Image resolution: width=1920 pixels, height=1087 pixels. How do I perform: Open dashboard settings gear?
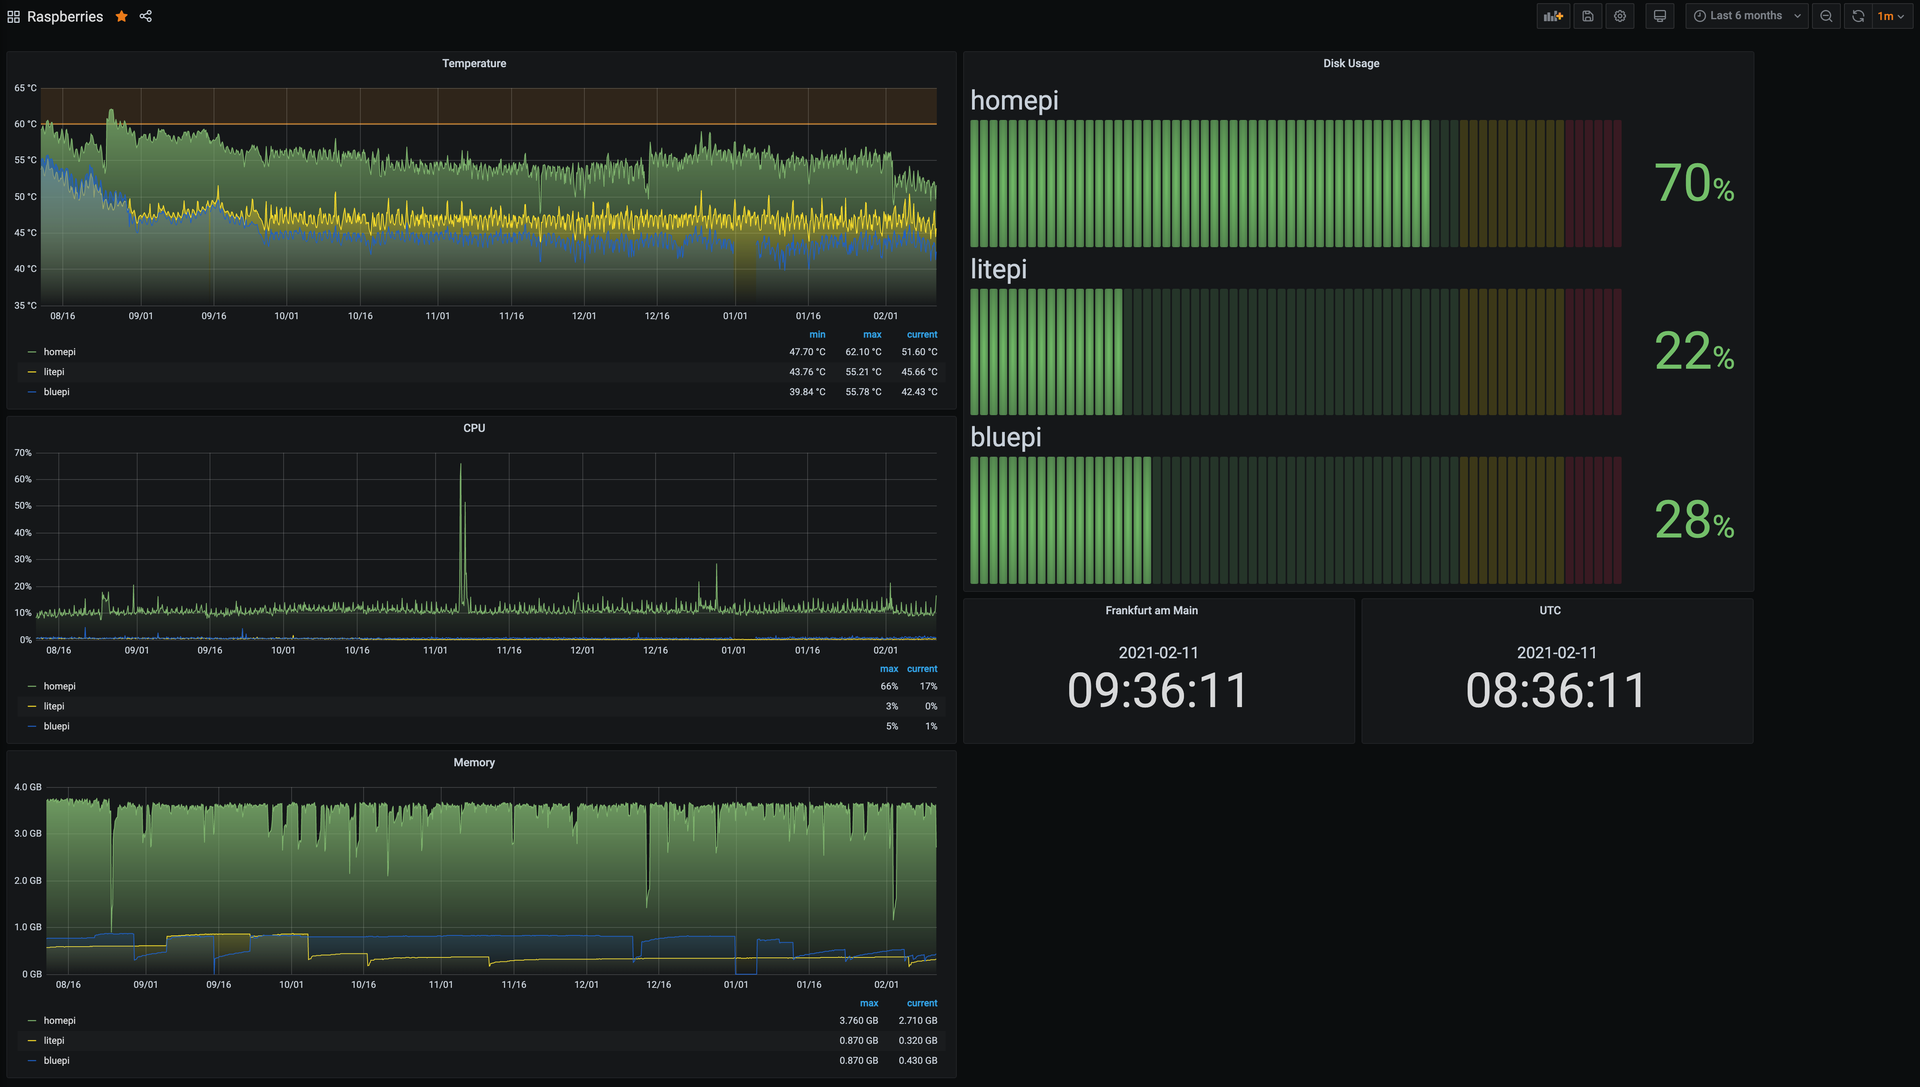(x=1620, y=16)
